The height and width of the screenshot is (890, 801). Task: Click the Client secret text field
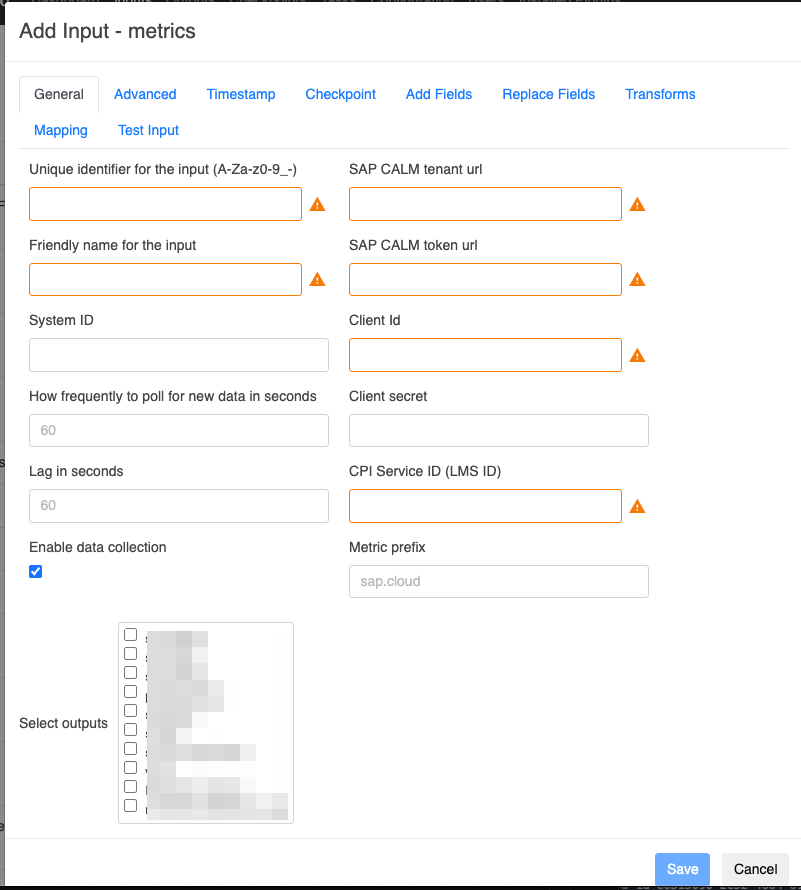coord(499,430)
